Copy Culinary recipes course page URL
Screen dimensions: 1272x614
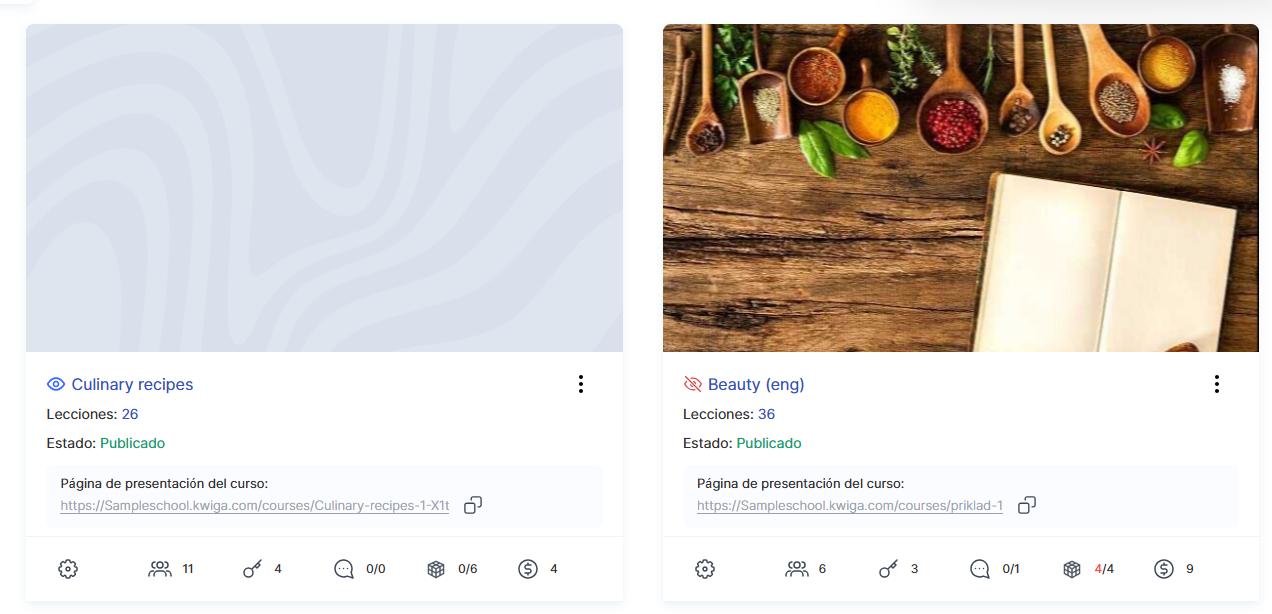point(473,505)
